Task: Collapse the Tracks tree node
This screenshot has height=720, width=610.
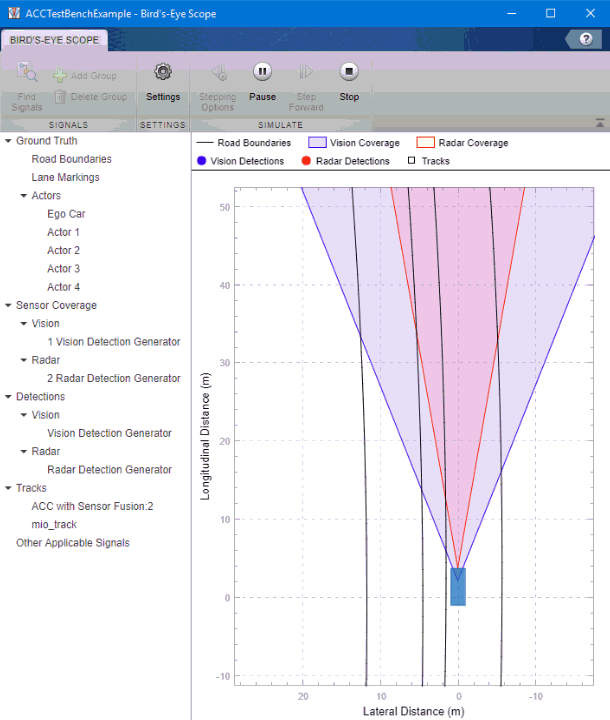Action: coord(8,488)
